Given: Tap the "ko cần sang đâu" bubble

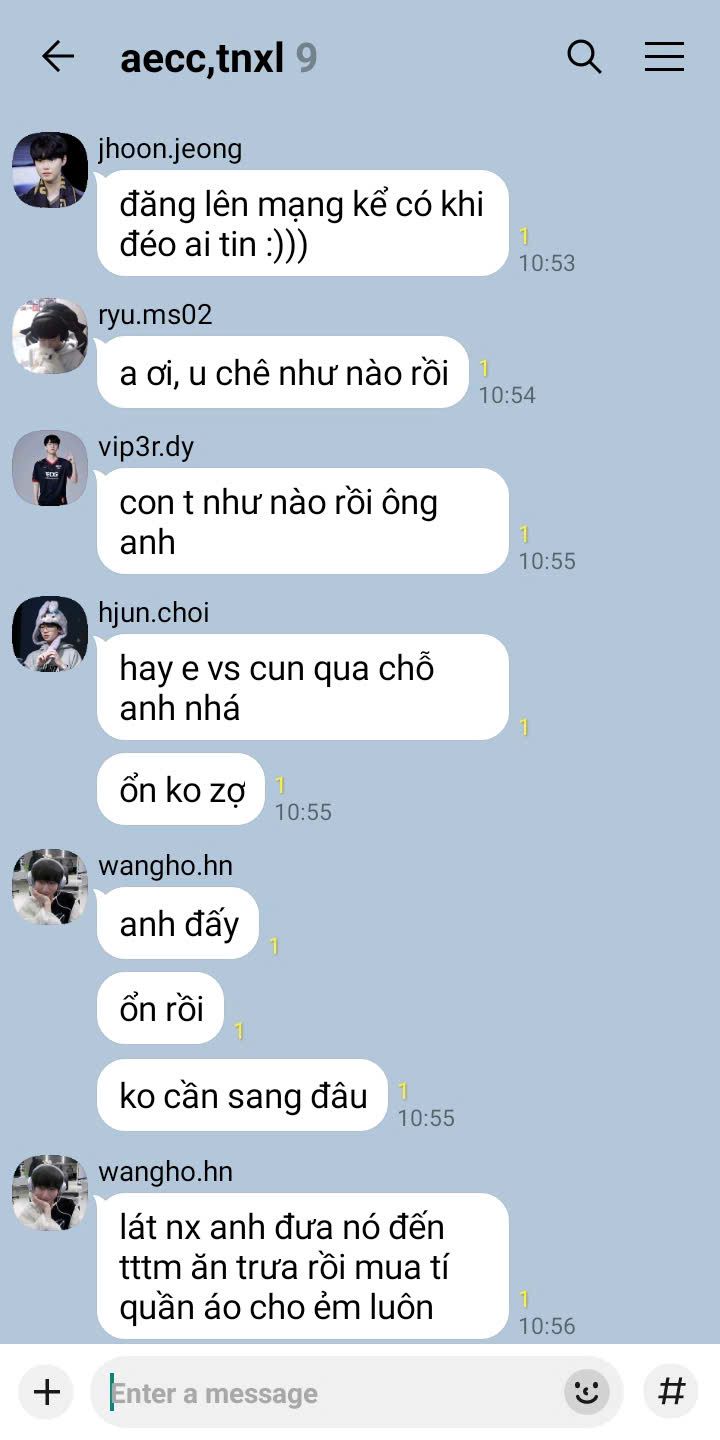Looking at the screenshot, I should pos(243,1096).
